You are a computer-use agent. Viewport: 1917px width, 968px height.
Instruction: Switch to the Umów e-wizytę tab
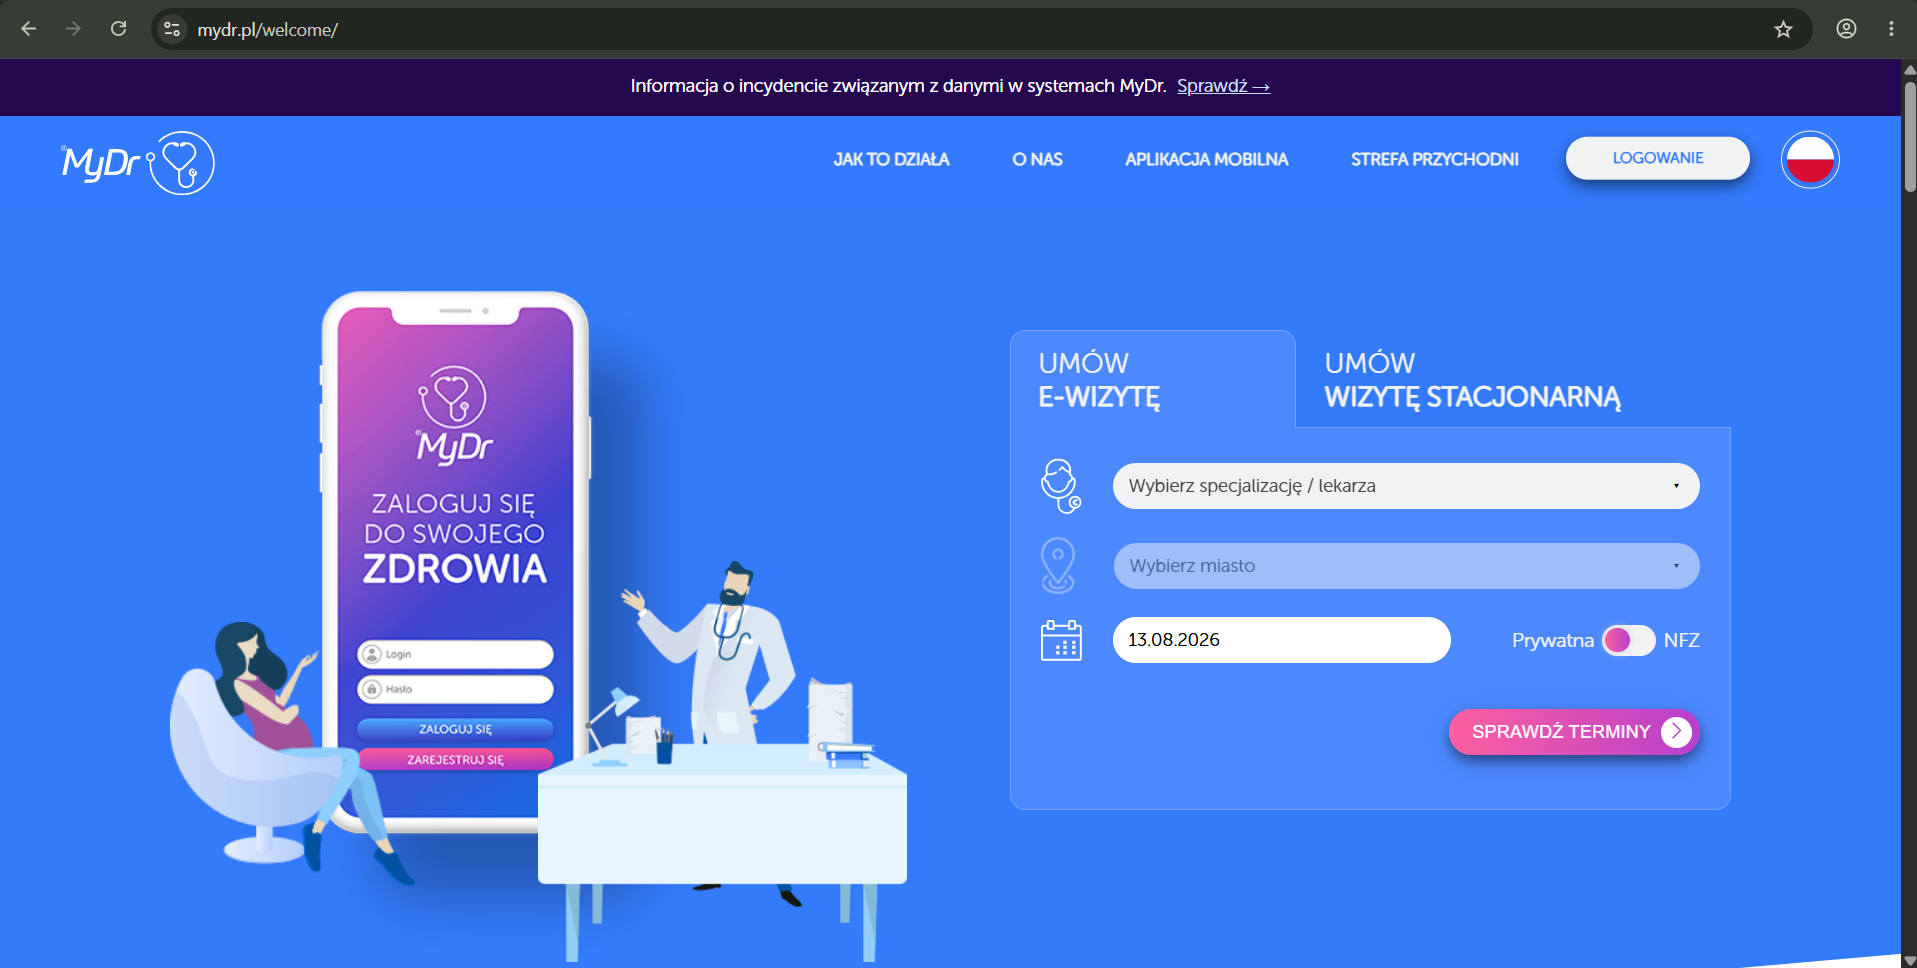point(1153,380)
